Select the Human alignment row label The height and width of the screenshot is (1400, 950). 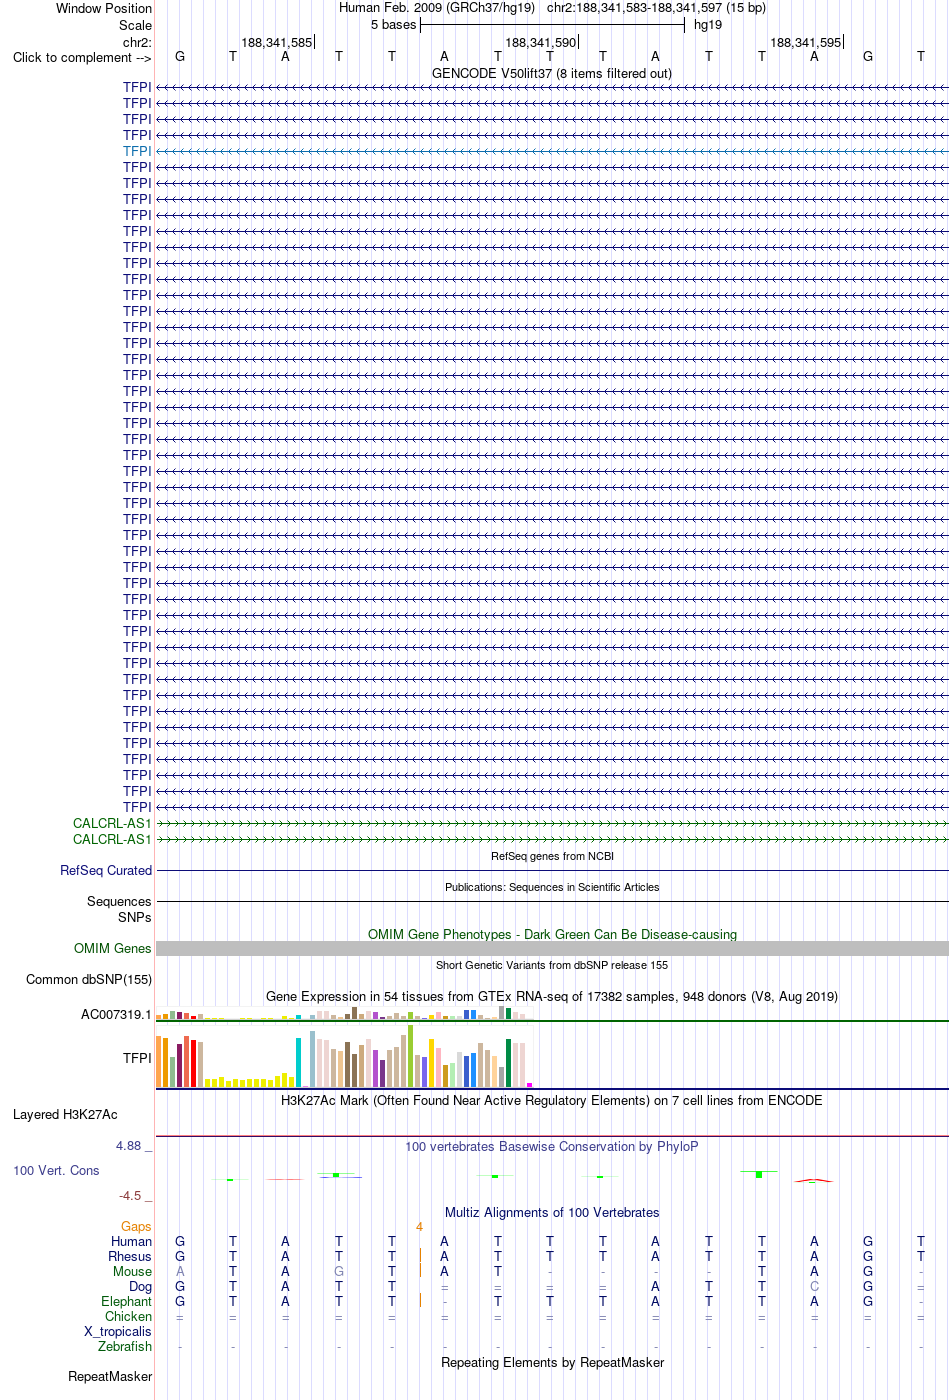pyautogui.click(x=131, y=1241)
